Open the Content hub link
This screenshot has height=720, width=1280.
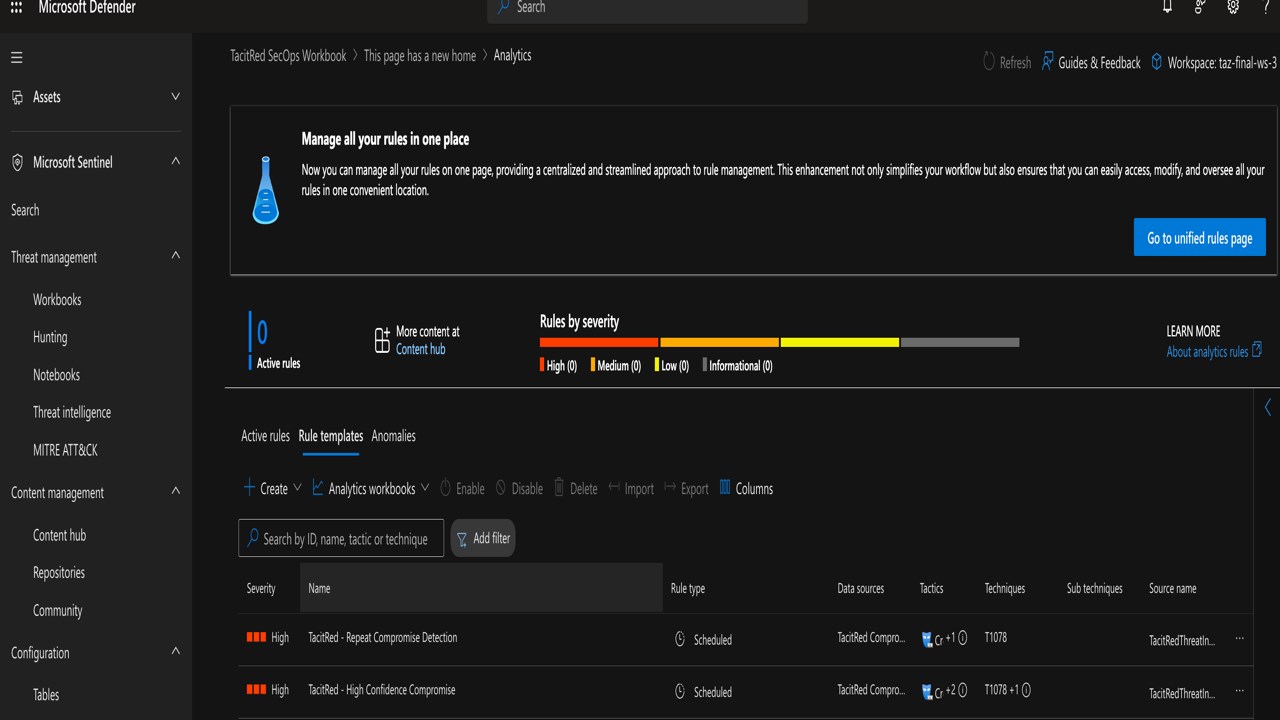click(x=420, y=349)
